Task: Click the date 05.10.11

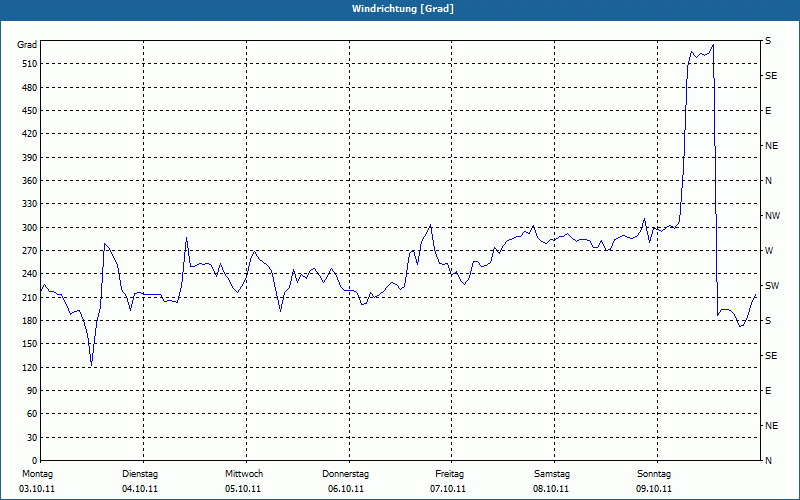Action: click(243, 489)
